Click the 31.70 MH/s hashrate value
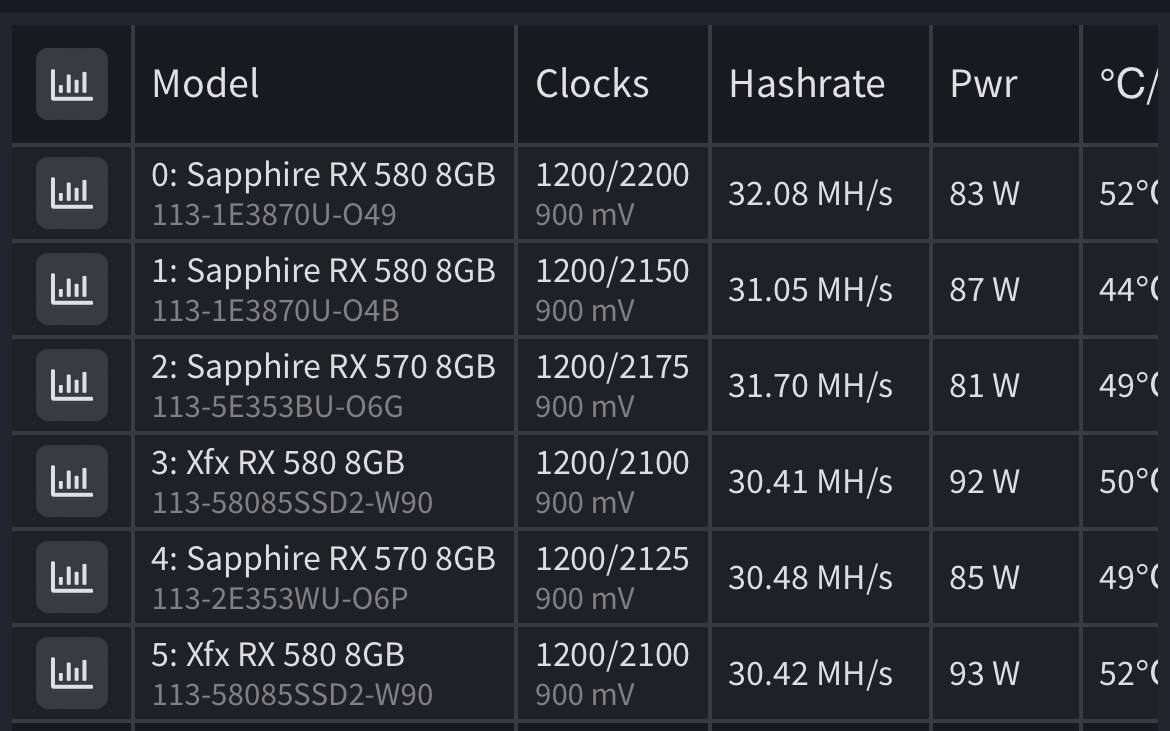Screen dimensions: 1170x731 (x=810, y=386)
